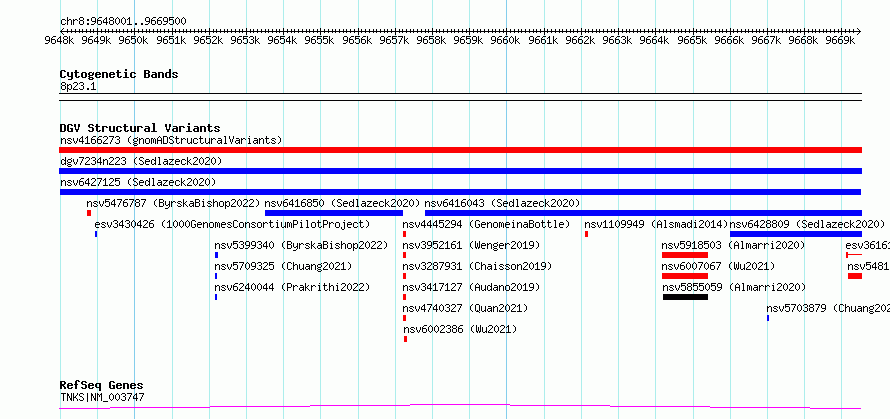Click the TNKS|NM_003747 gene label
890x419 pixels.
102,397
